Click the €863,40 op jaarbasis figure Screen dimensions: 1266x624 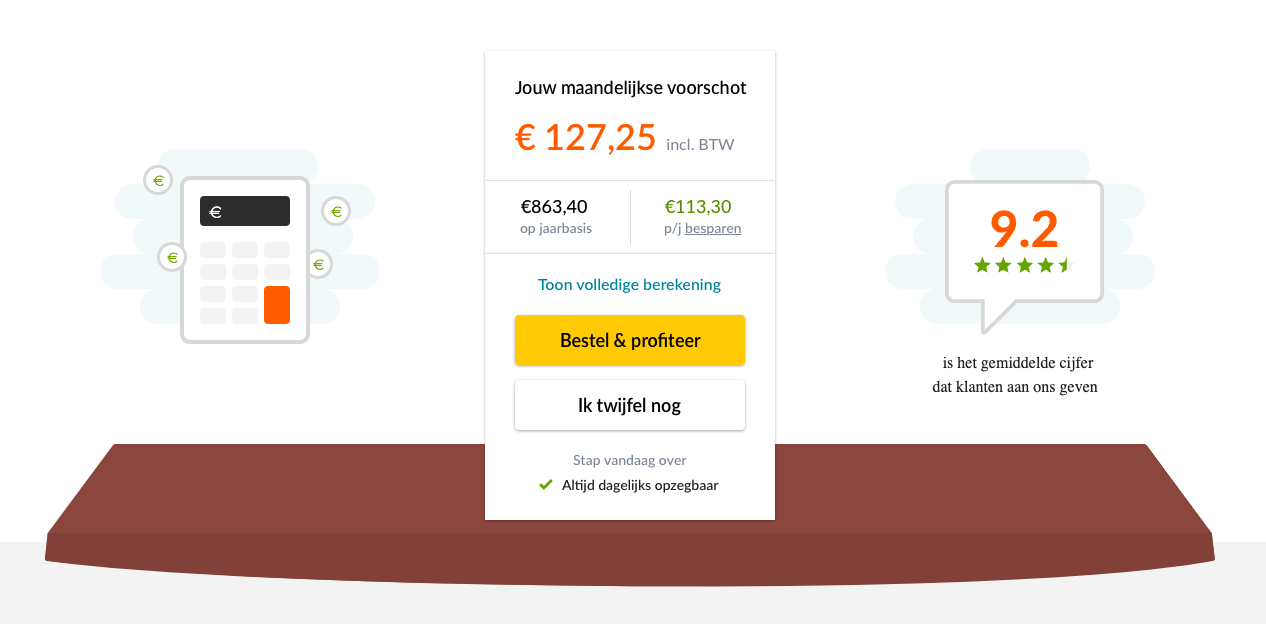[555, 207]
